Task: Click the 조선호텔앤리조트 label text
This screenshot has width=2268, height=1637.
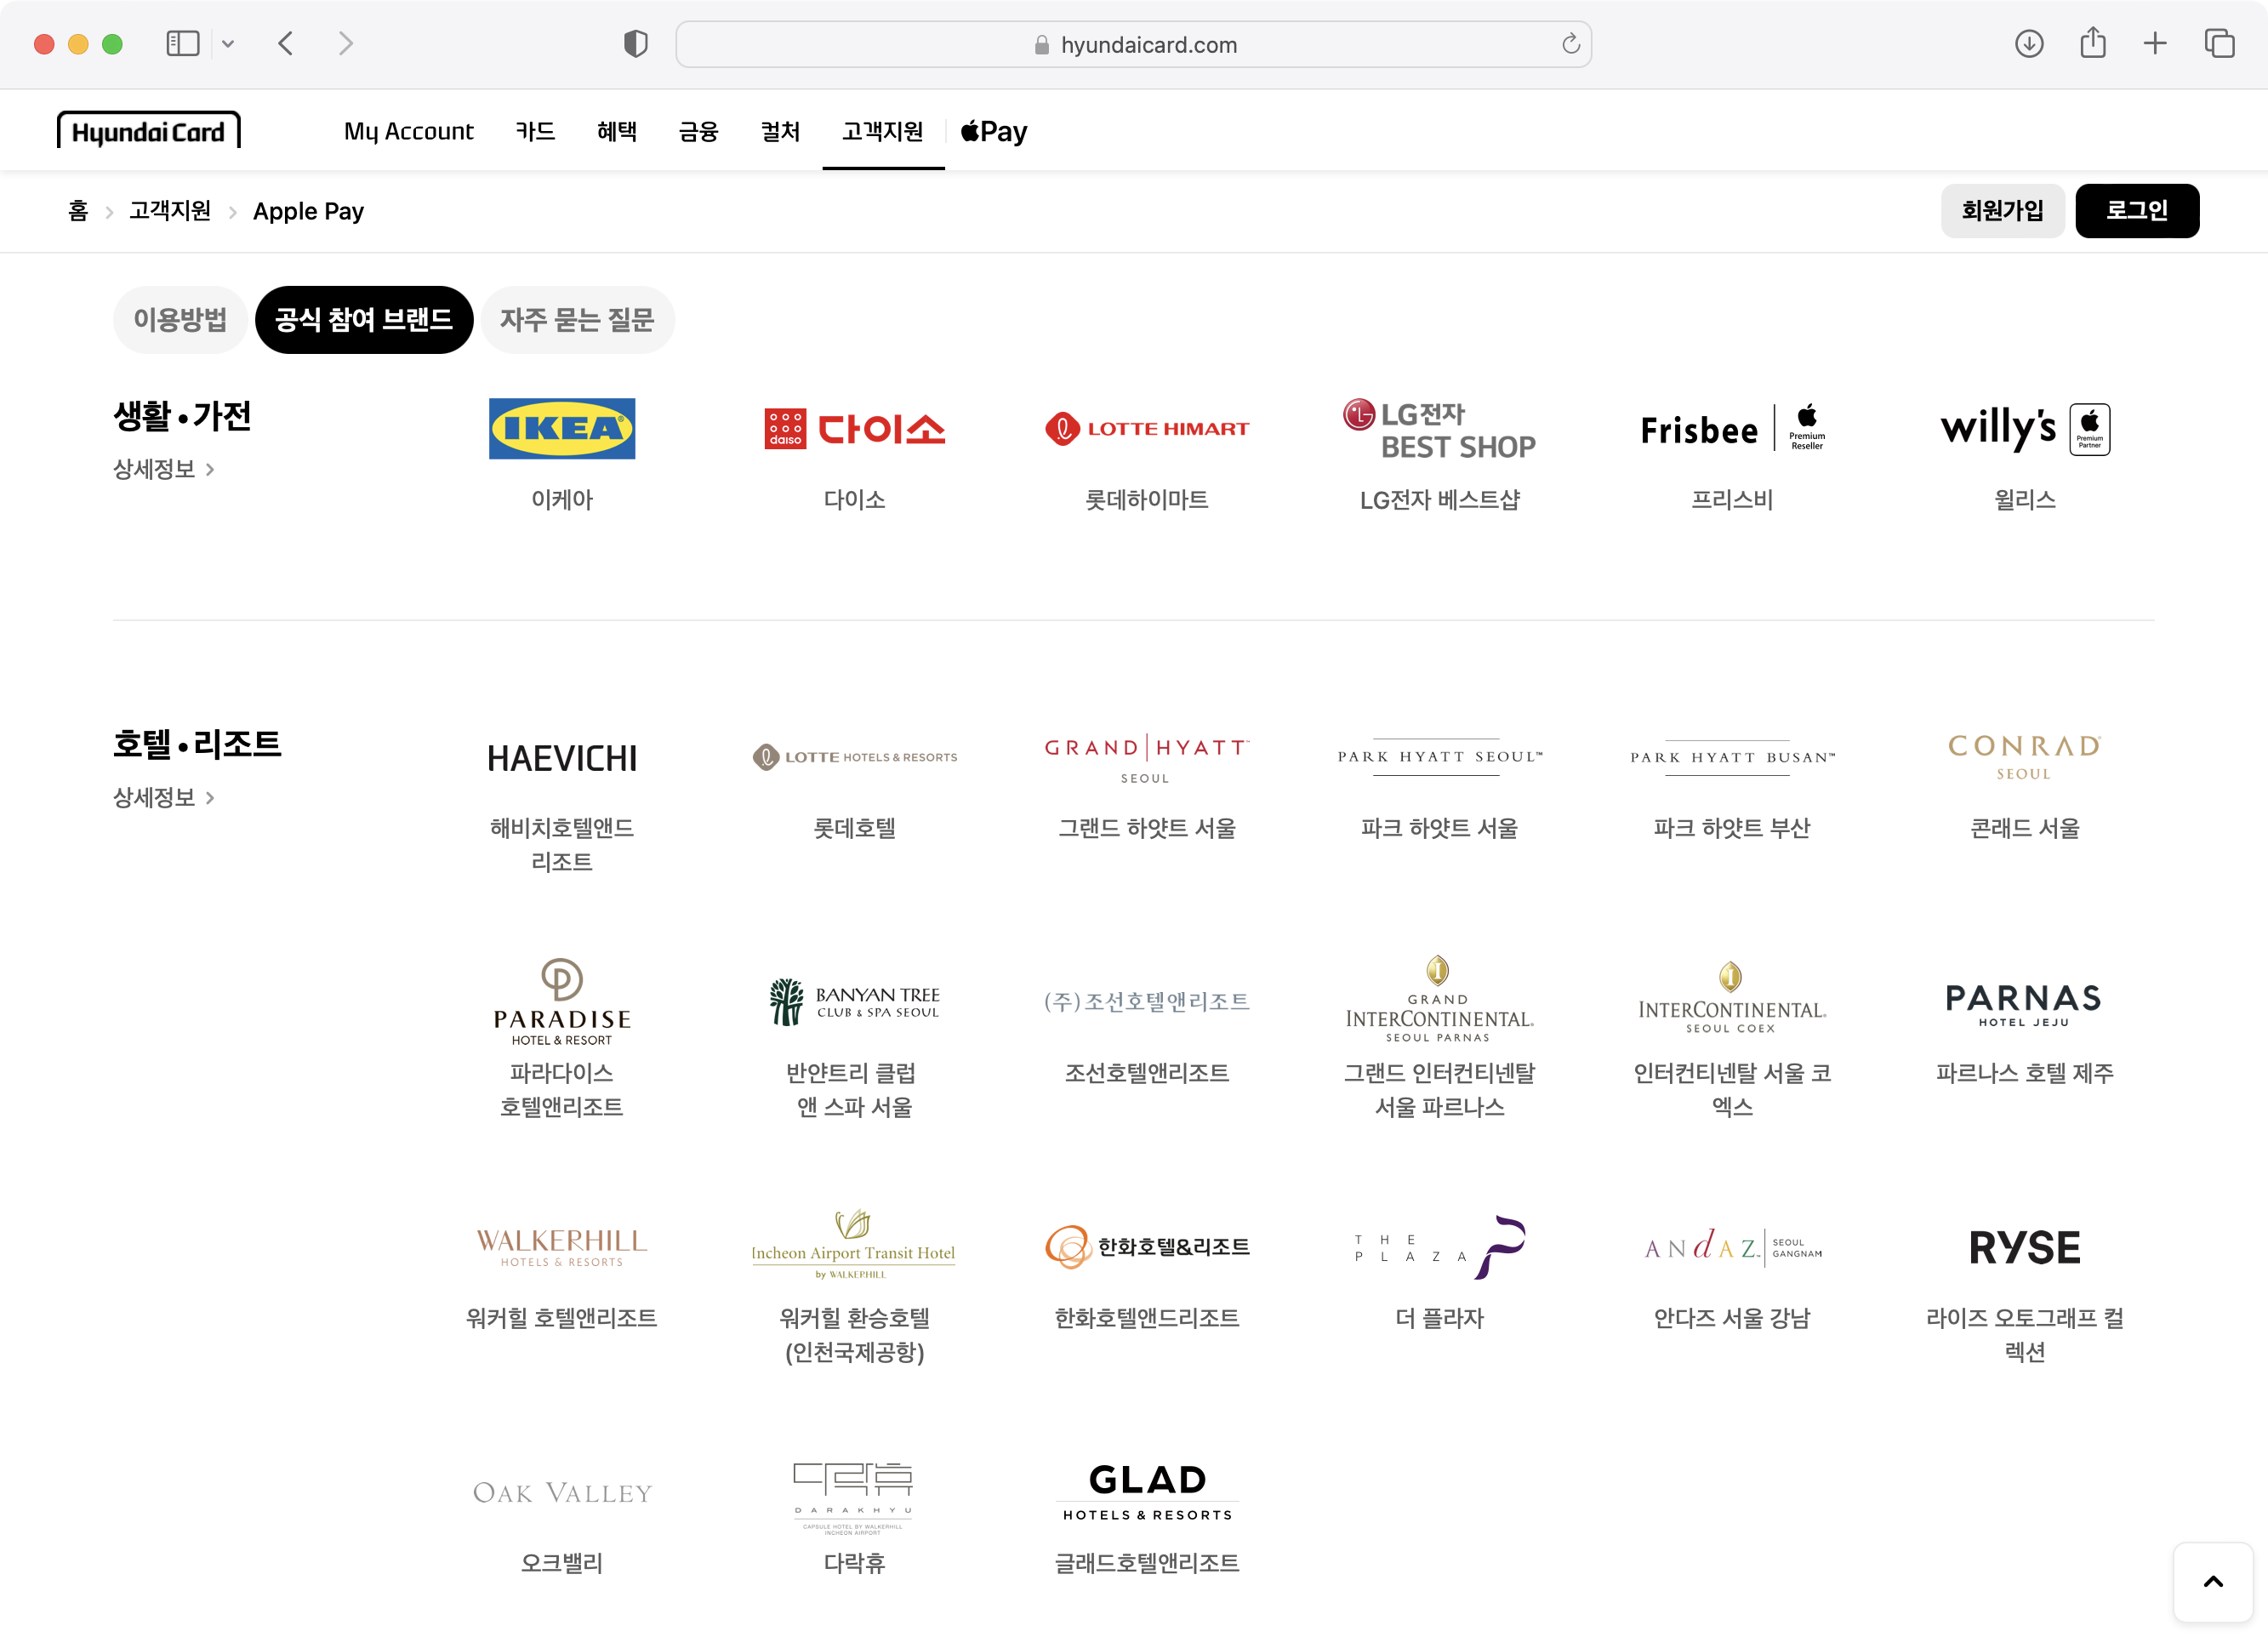Action: point(1147,1073)
